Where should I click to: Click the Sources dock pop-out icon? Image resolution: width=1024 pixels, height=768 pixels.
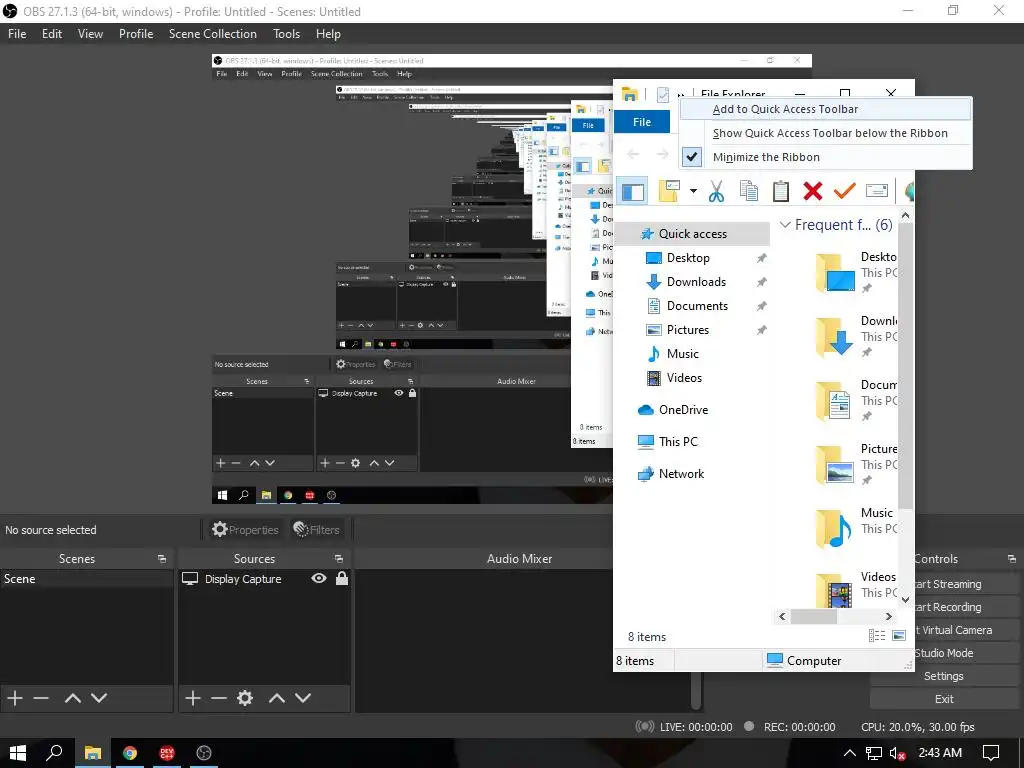point(338,559)
